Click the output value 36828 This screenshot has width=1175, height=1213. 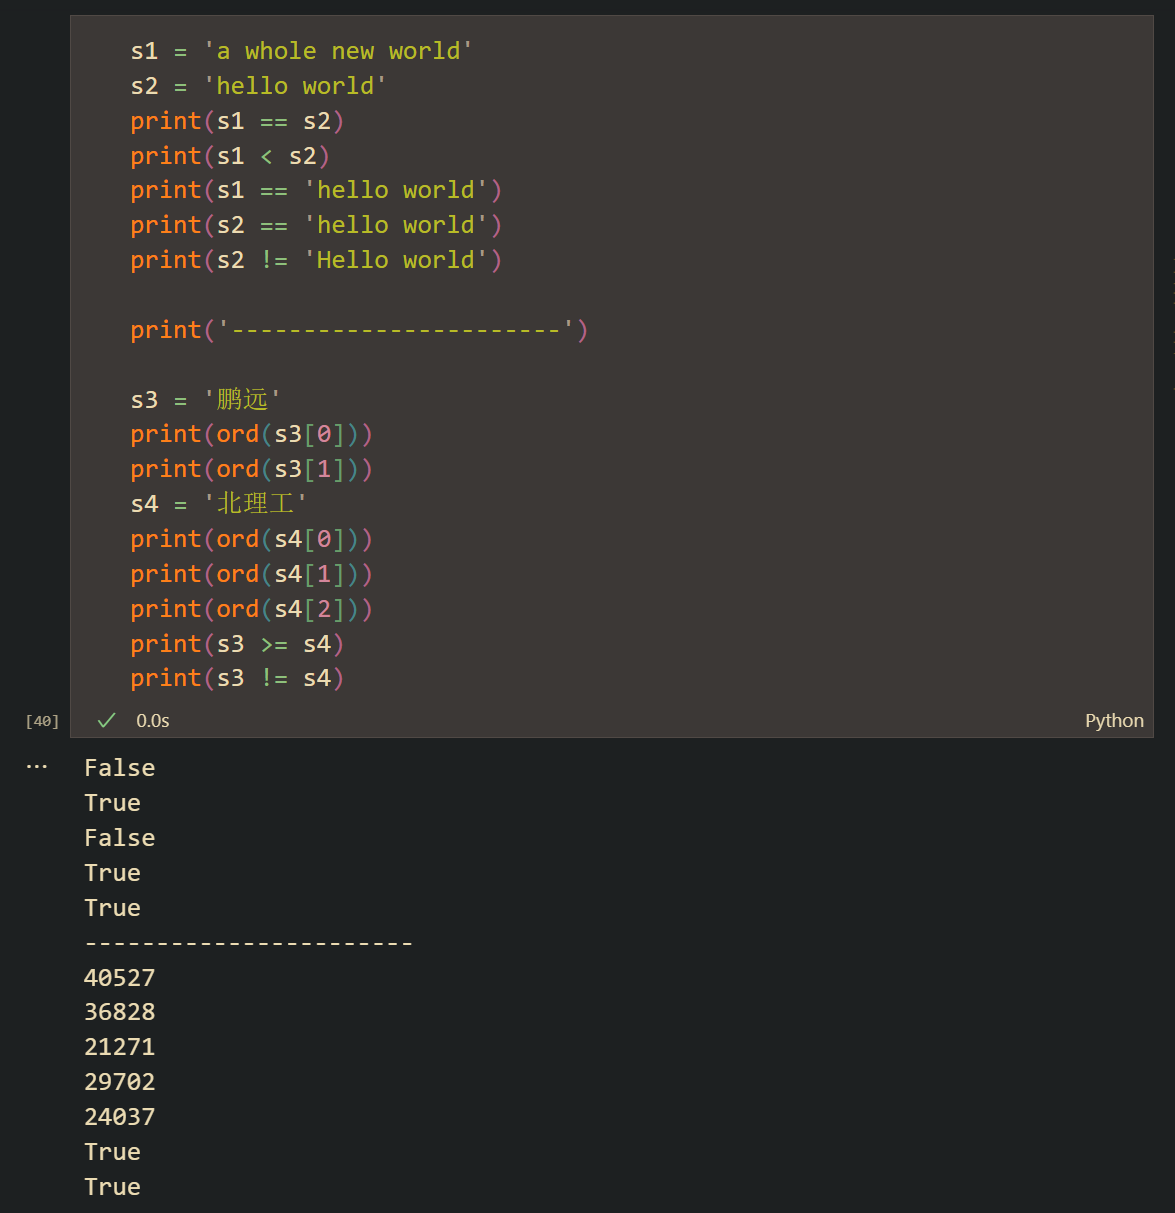tap(120, 1012)
